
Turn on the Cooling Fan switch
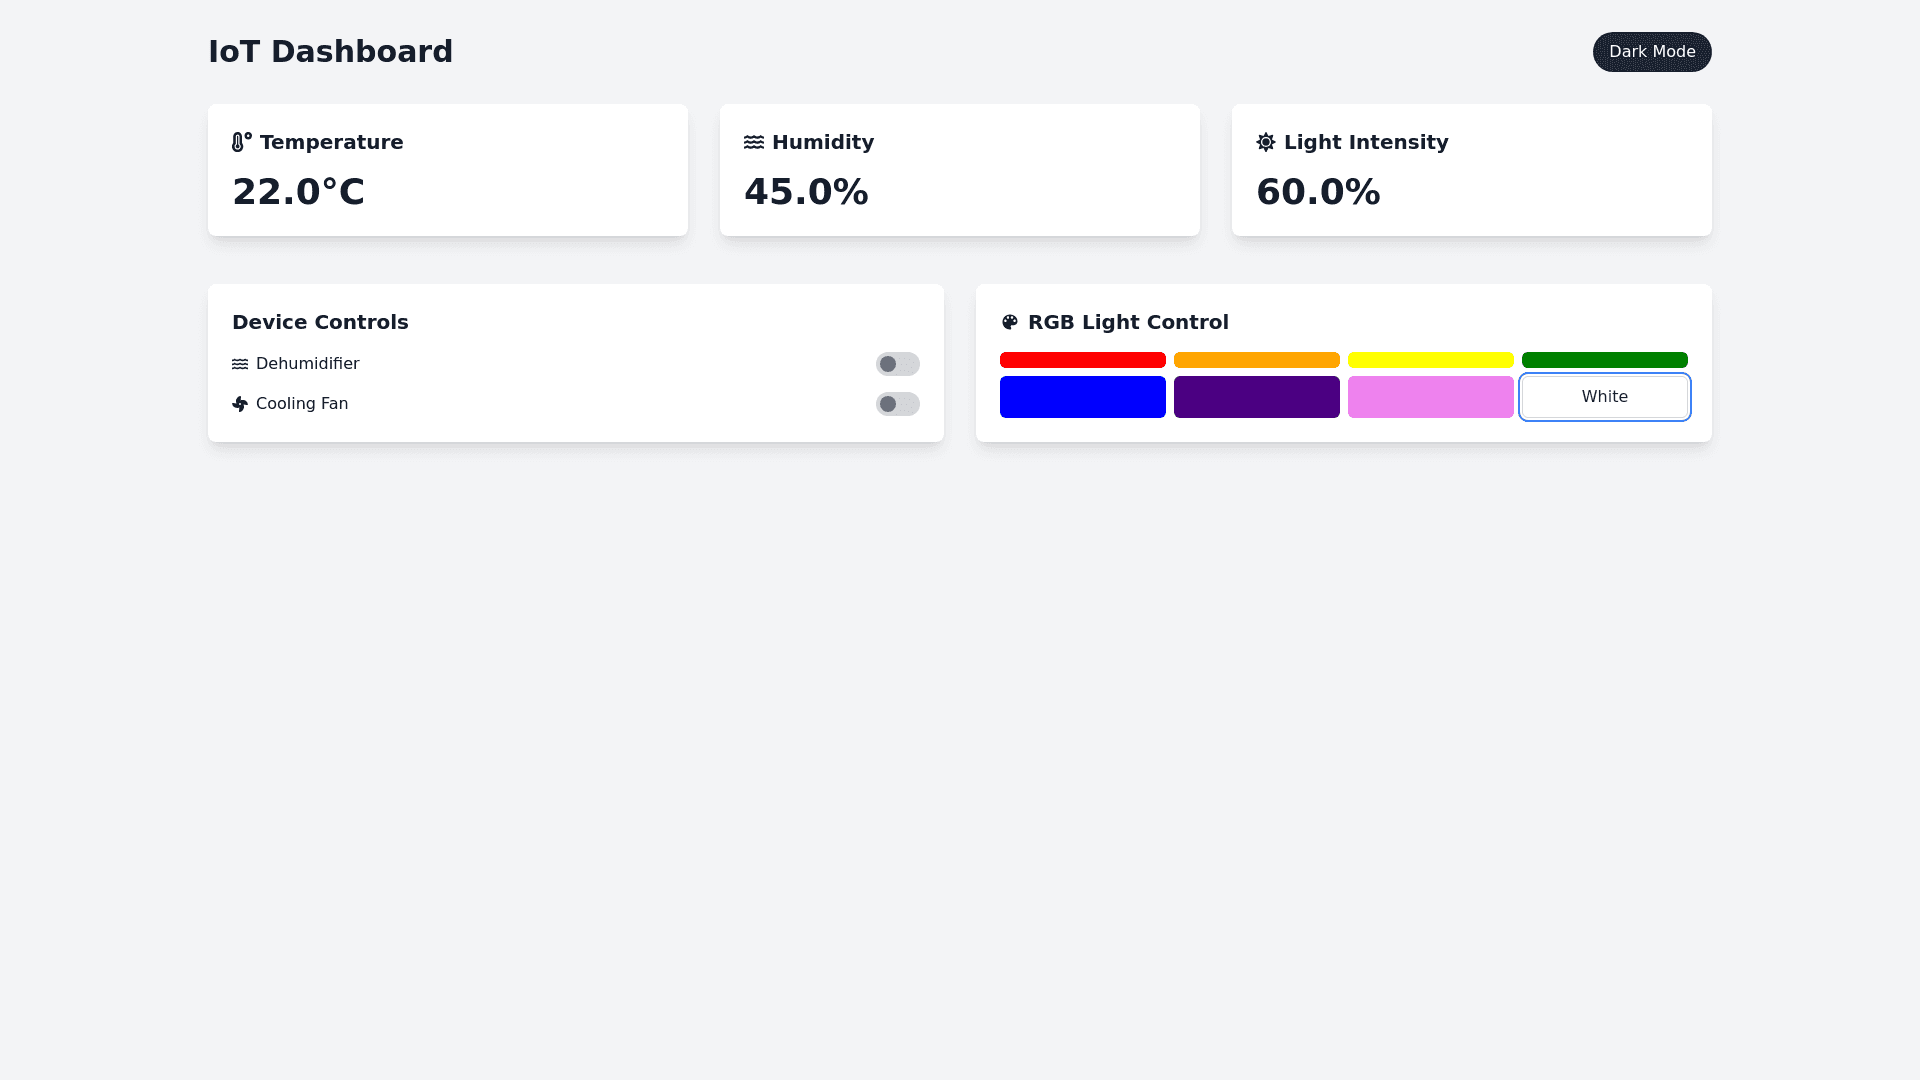(897, 404)
